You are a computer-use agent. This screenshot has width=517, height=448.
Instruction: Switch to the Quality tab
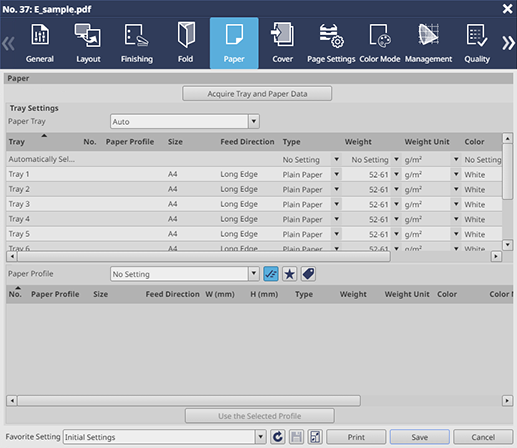point(477,43)
